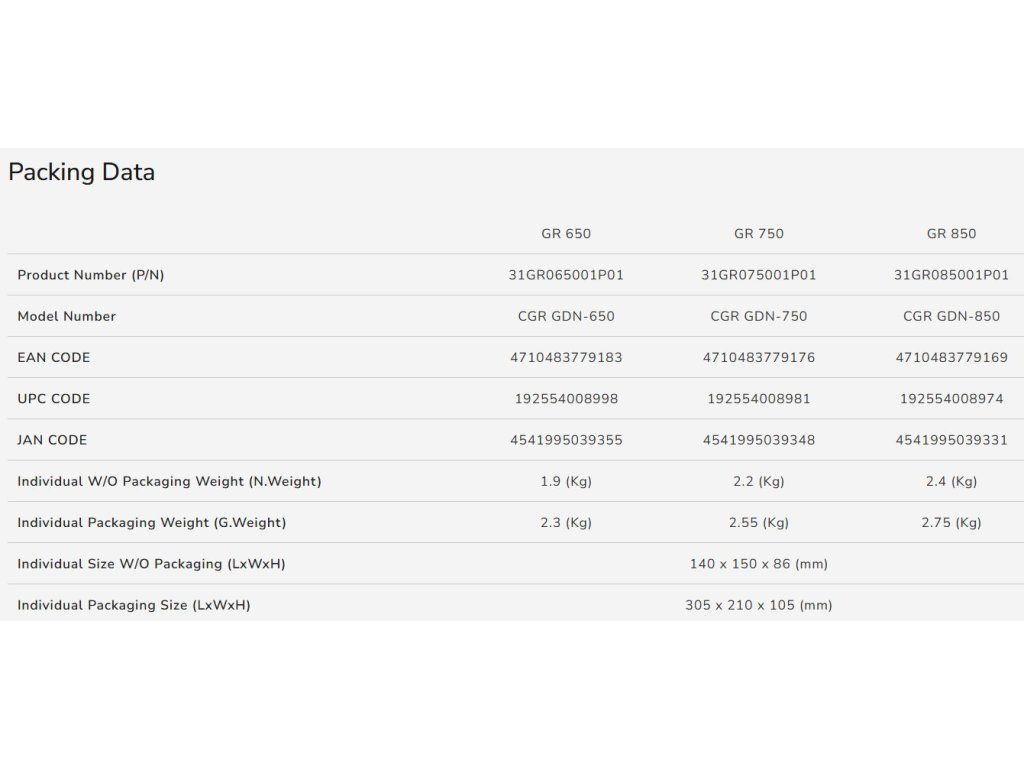
Task: Select the GR 650 column header
Action: tap(566, 234)
